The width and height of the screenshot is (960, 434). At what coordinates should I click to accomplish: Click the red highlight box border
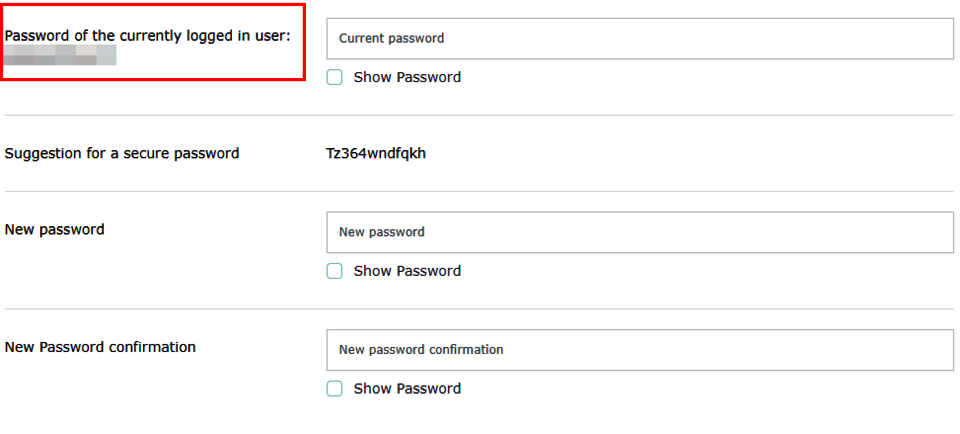[304, 43]
